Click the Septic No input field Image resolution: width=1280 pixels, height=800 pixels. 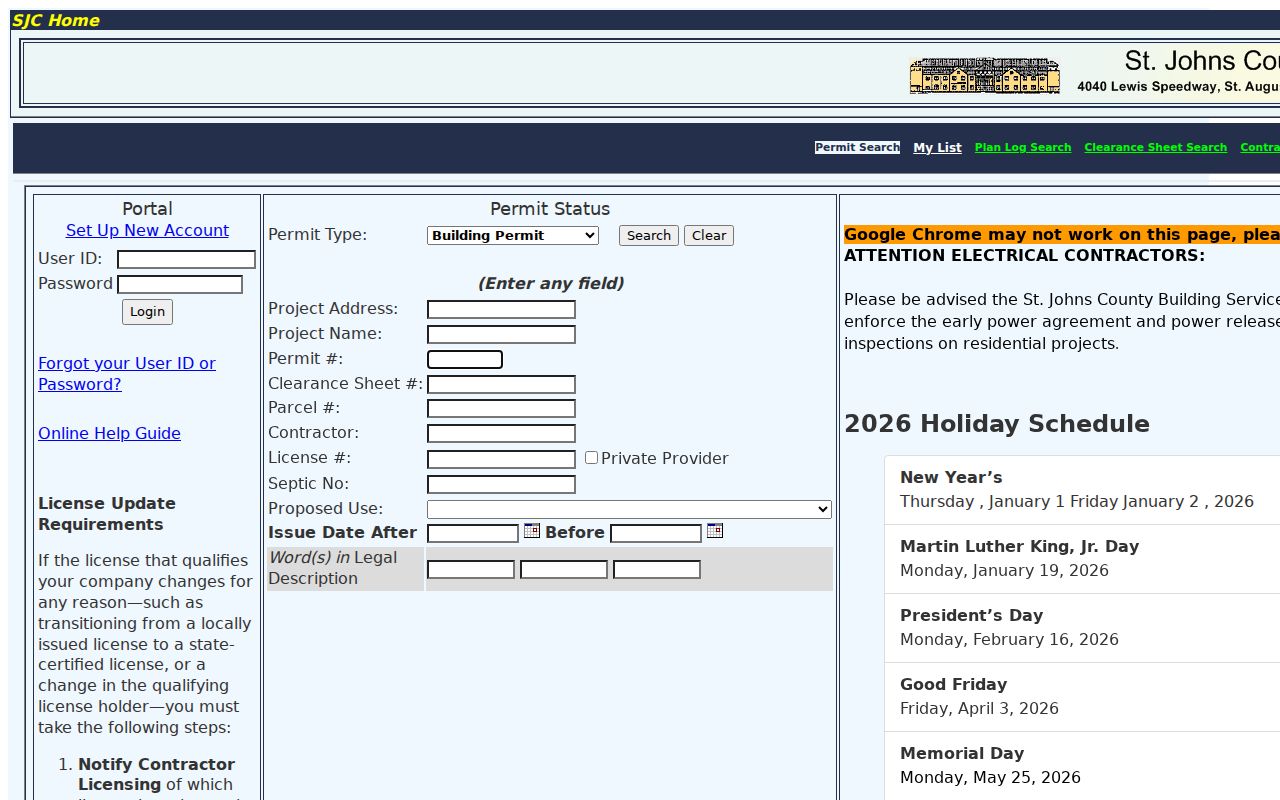pyautogui.click(x=501, y=484)
